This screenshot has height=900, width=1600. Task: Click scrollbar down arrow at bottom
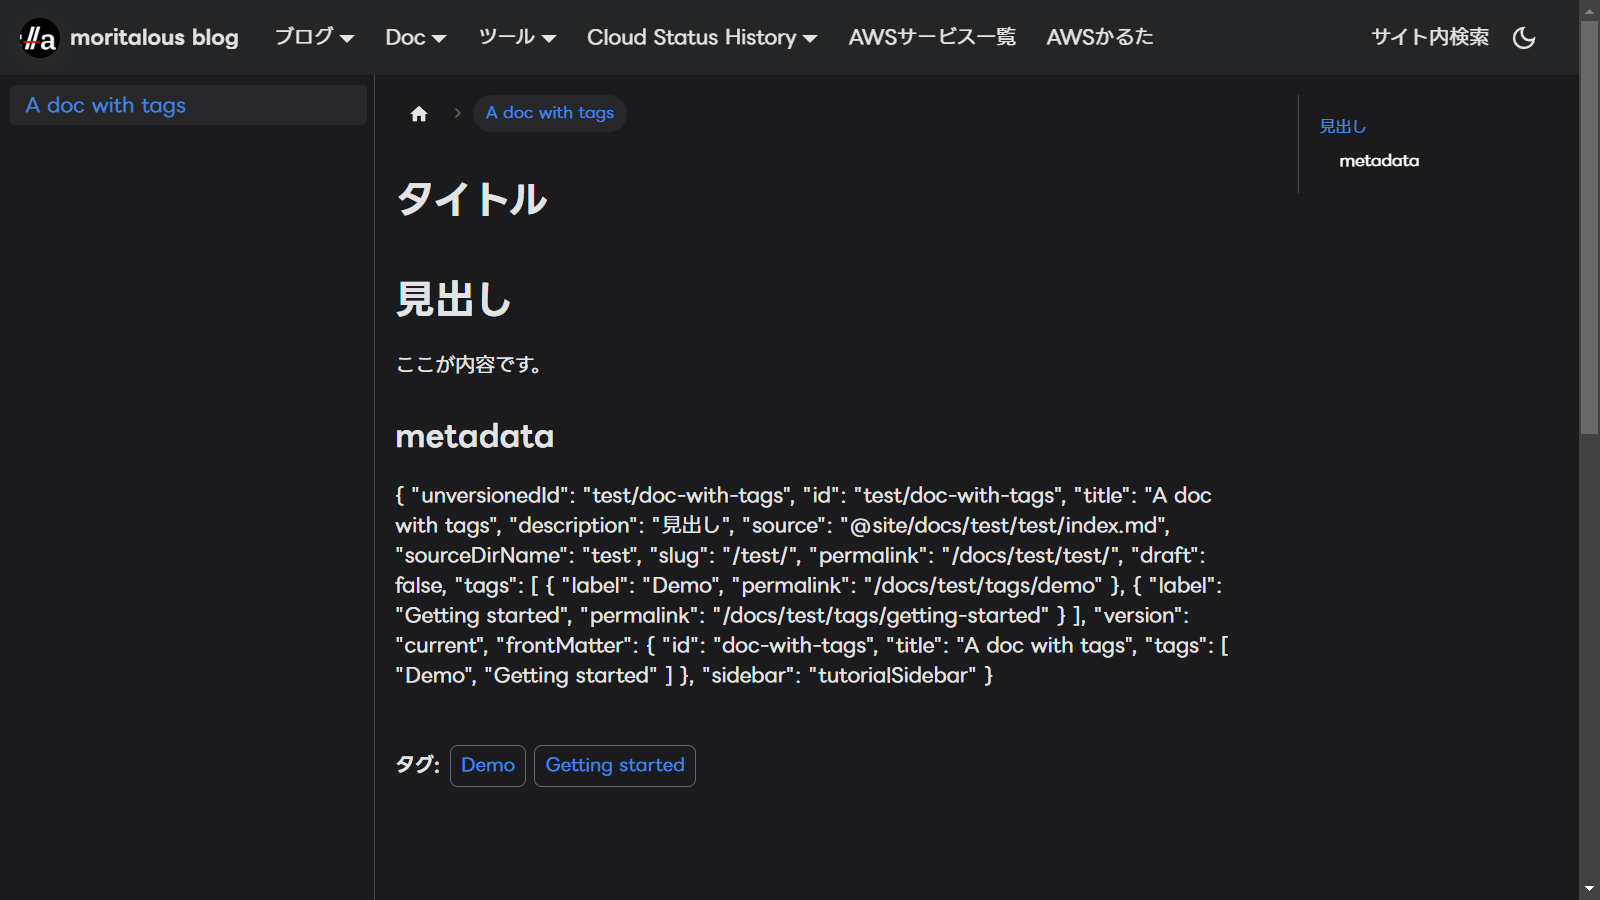[x=1589, y=889]
